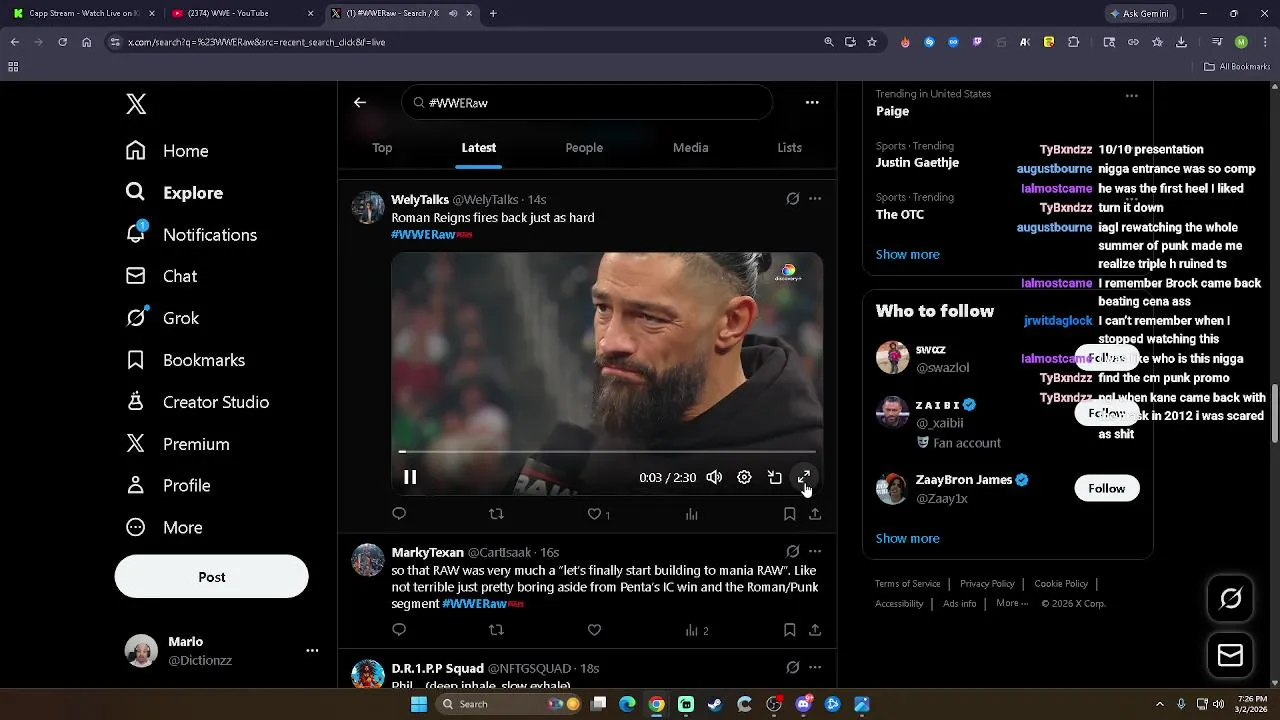Expand the More menu in sidebar

point(164,528)
